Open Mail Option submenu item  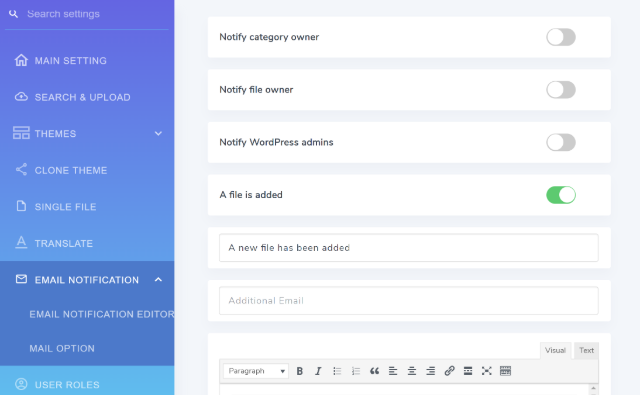(x=62, y=348)
